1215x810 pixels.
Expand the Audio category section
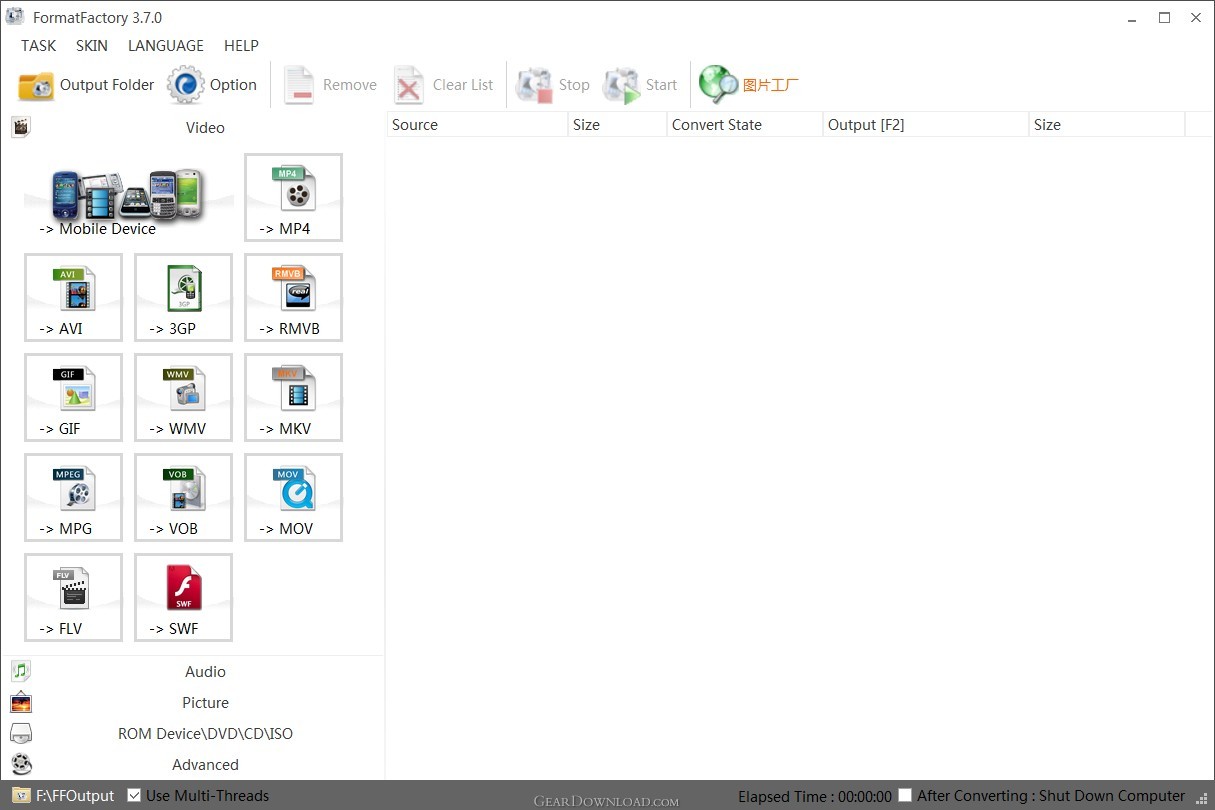[x=193, y=671]
